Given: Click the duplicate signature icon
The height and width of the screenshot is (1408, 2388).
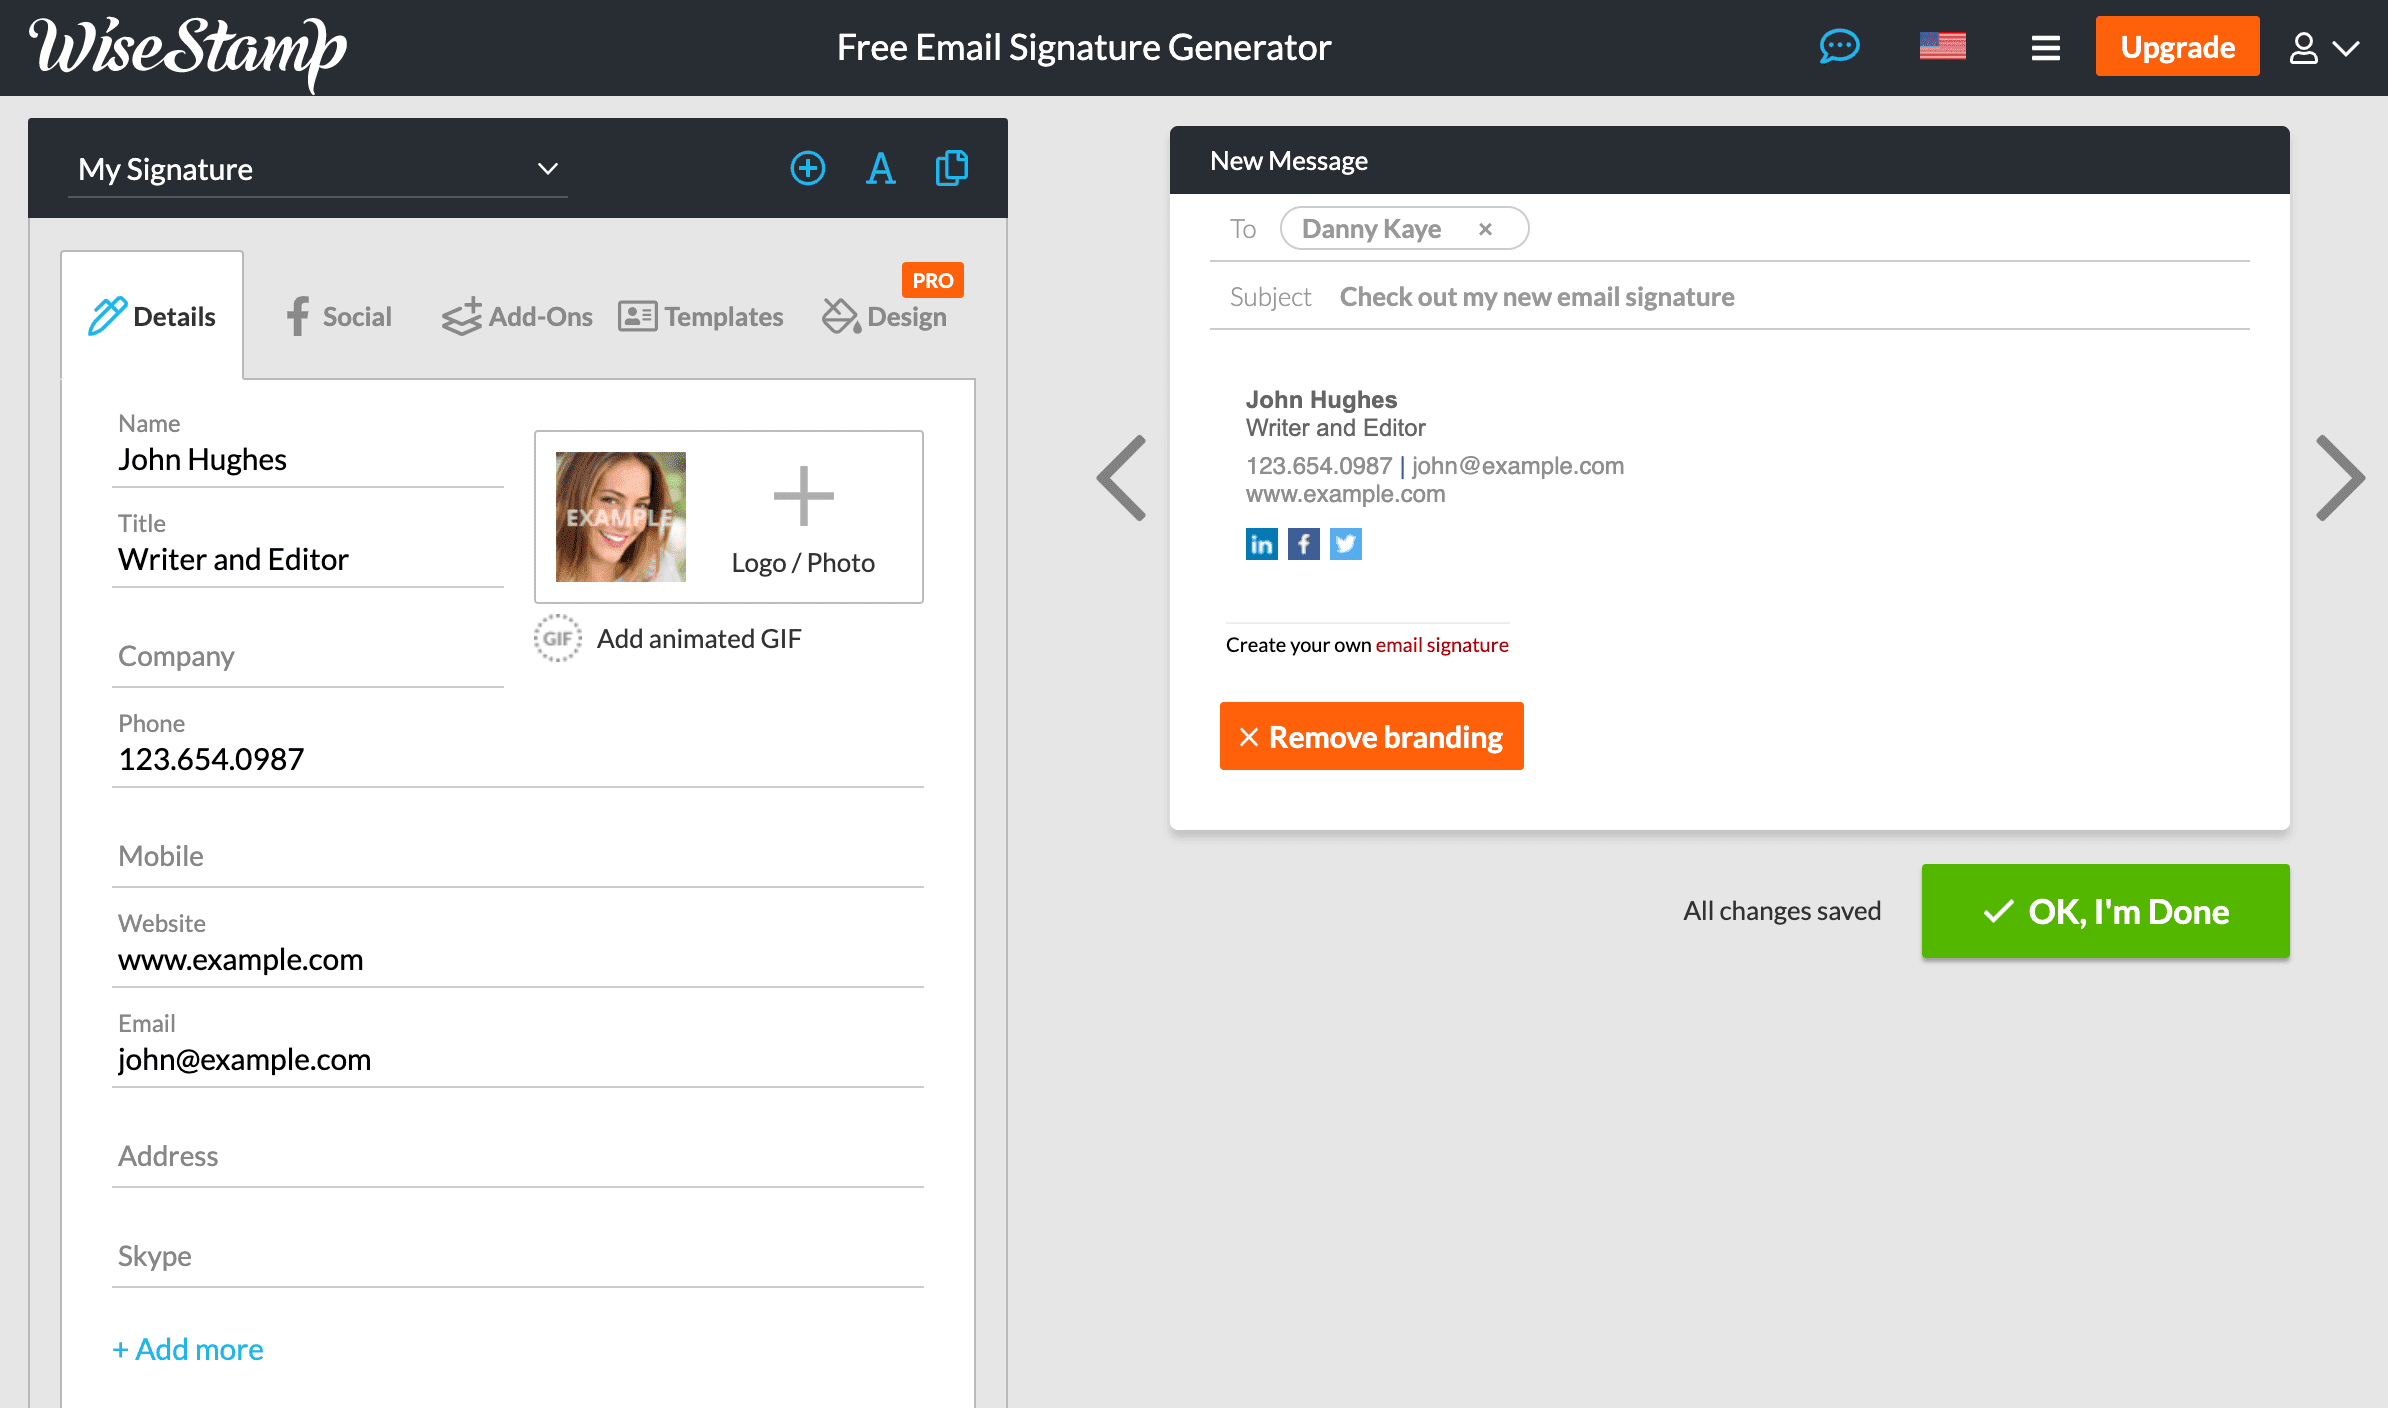Looking at the screenshot, I should click(x=951, y=168).
